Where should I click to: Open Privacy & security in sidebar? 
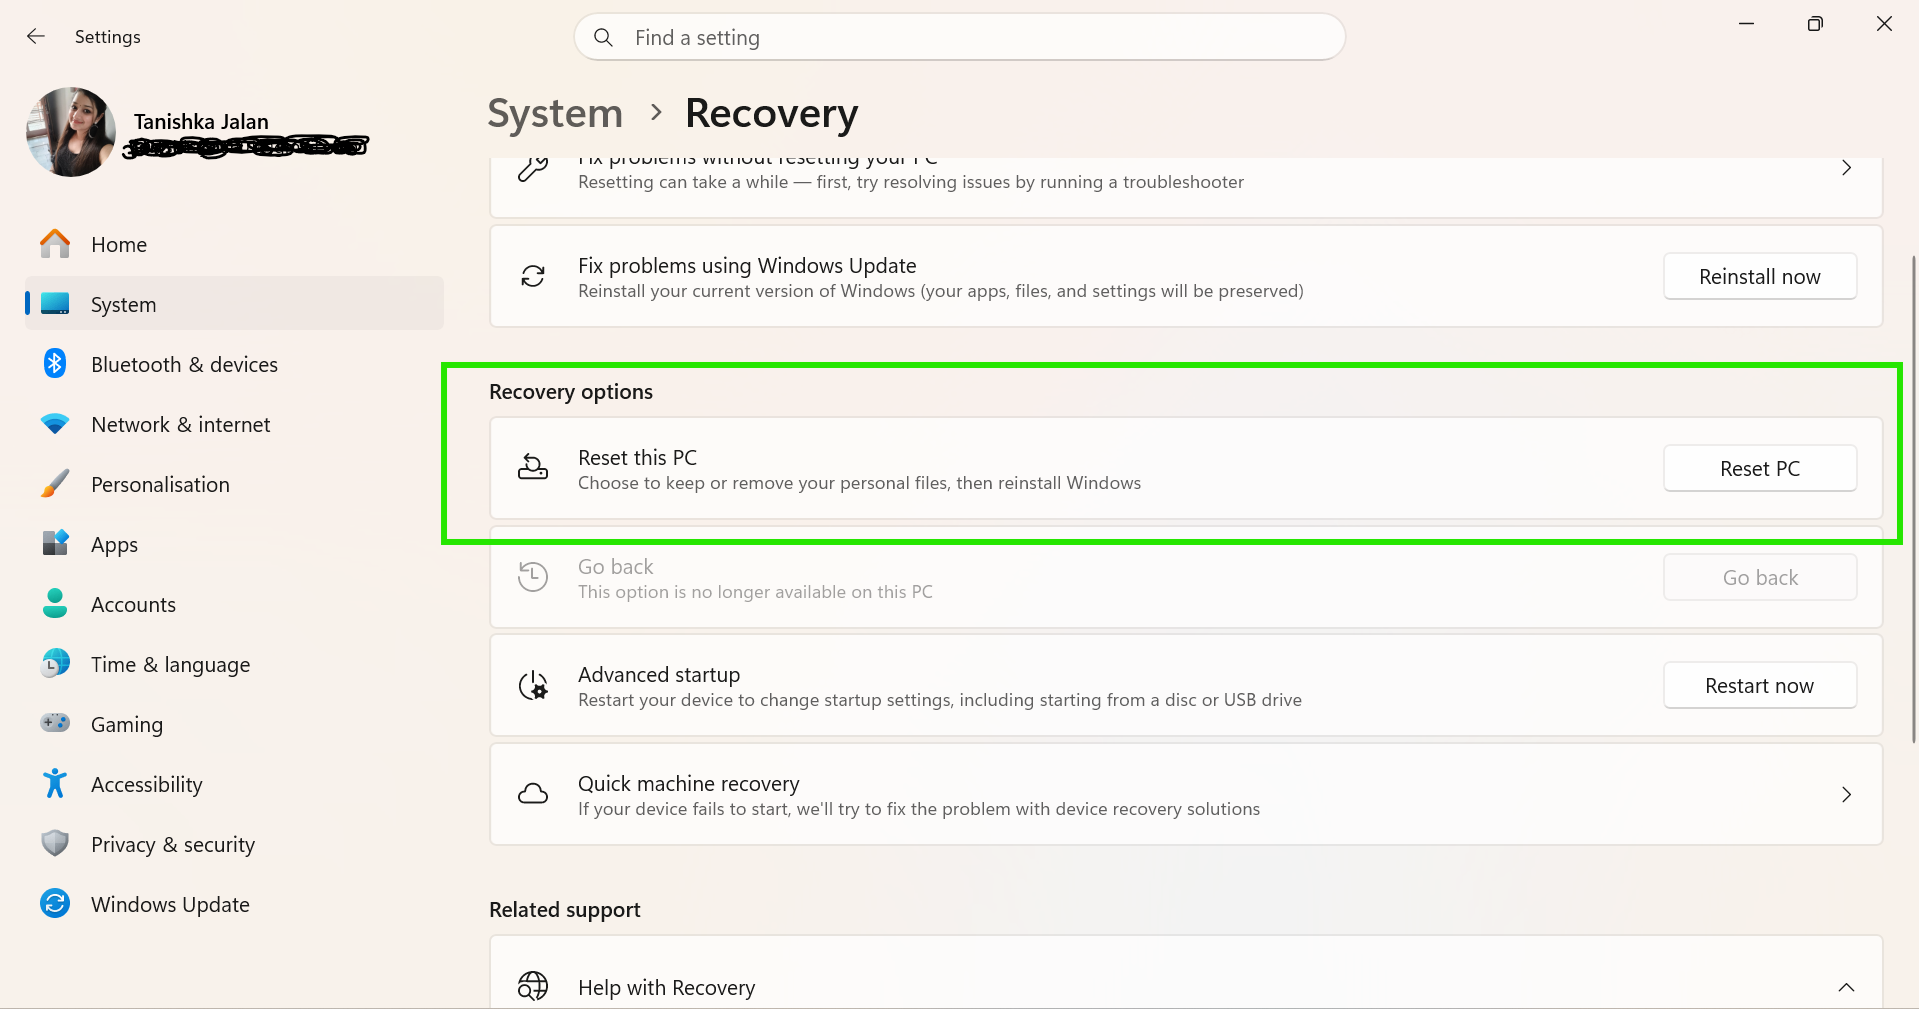pos(234,844)
